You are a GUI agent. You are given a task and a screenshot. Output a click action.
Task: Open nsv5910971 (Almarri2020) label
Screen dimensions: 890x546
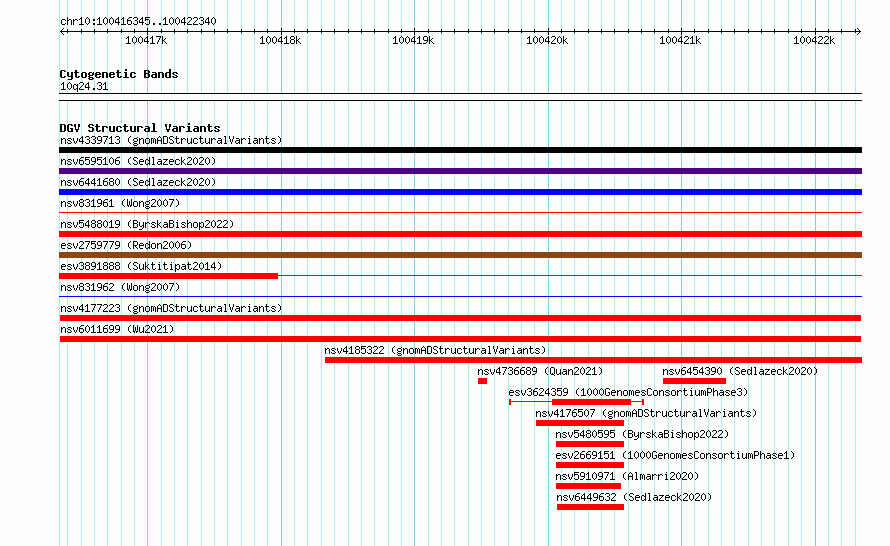pos(627,476)
